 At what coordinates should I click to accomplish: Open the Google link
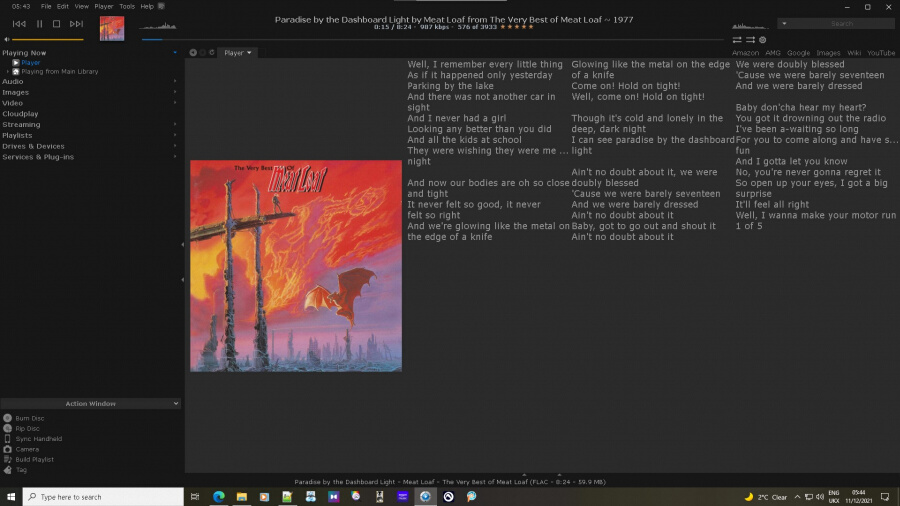click(798, 53)
